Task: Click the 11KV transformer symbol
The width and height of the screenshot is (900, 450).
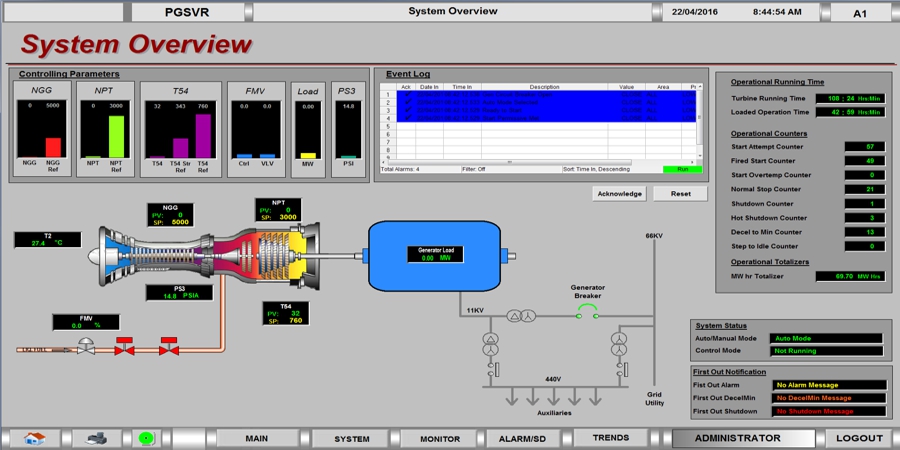Action: [x=521, y=315]
